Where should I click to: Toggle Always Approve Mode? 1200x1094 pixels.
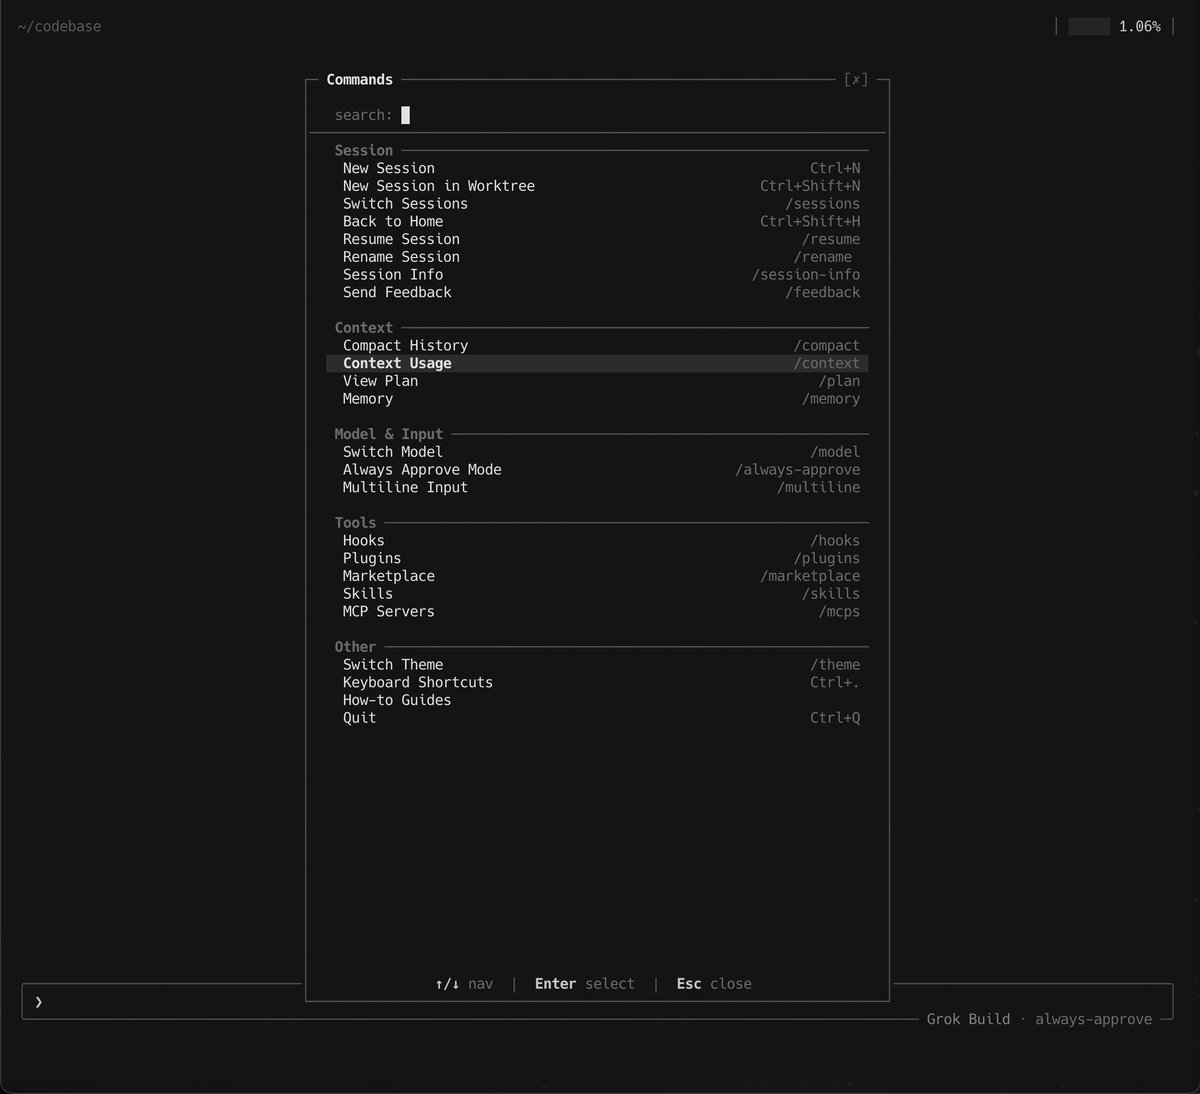[x=597, y=470]
